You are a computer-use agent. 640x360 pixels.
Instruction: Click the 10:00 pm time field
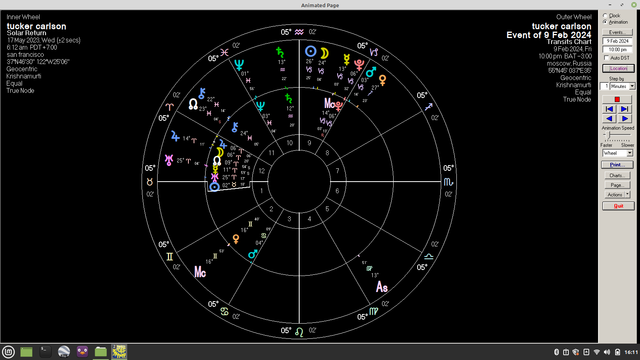[617, 49]
